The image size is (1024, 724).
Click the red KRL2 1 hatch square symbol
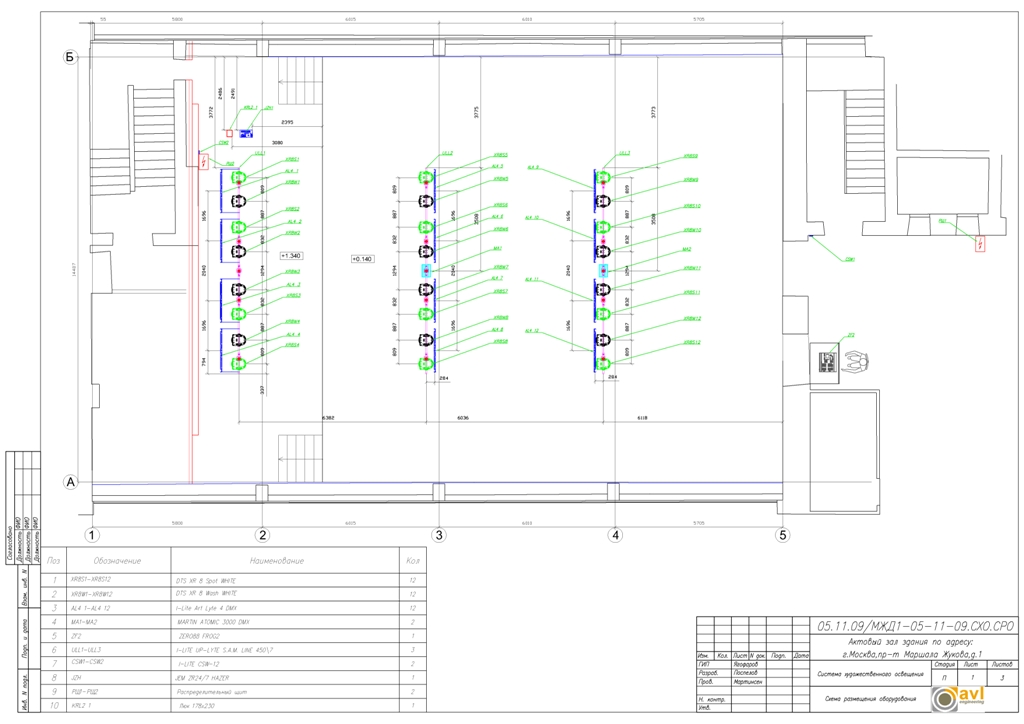(x=229, y=133)
